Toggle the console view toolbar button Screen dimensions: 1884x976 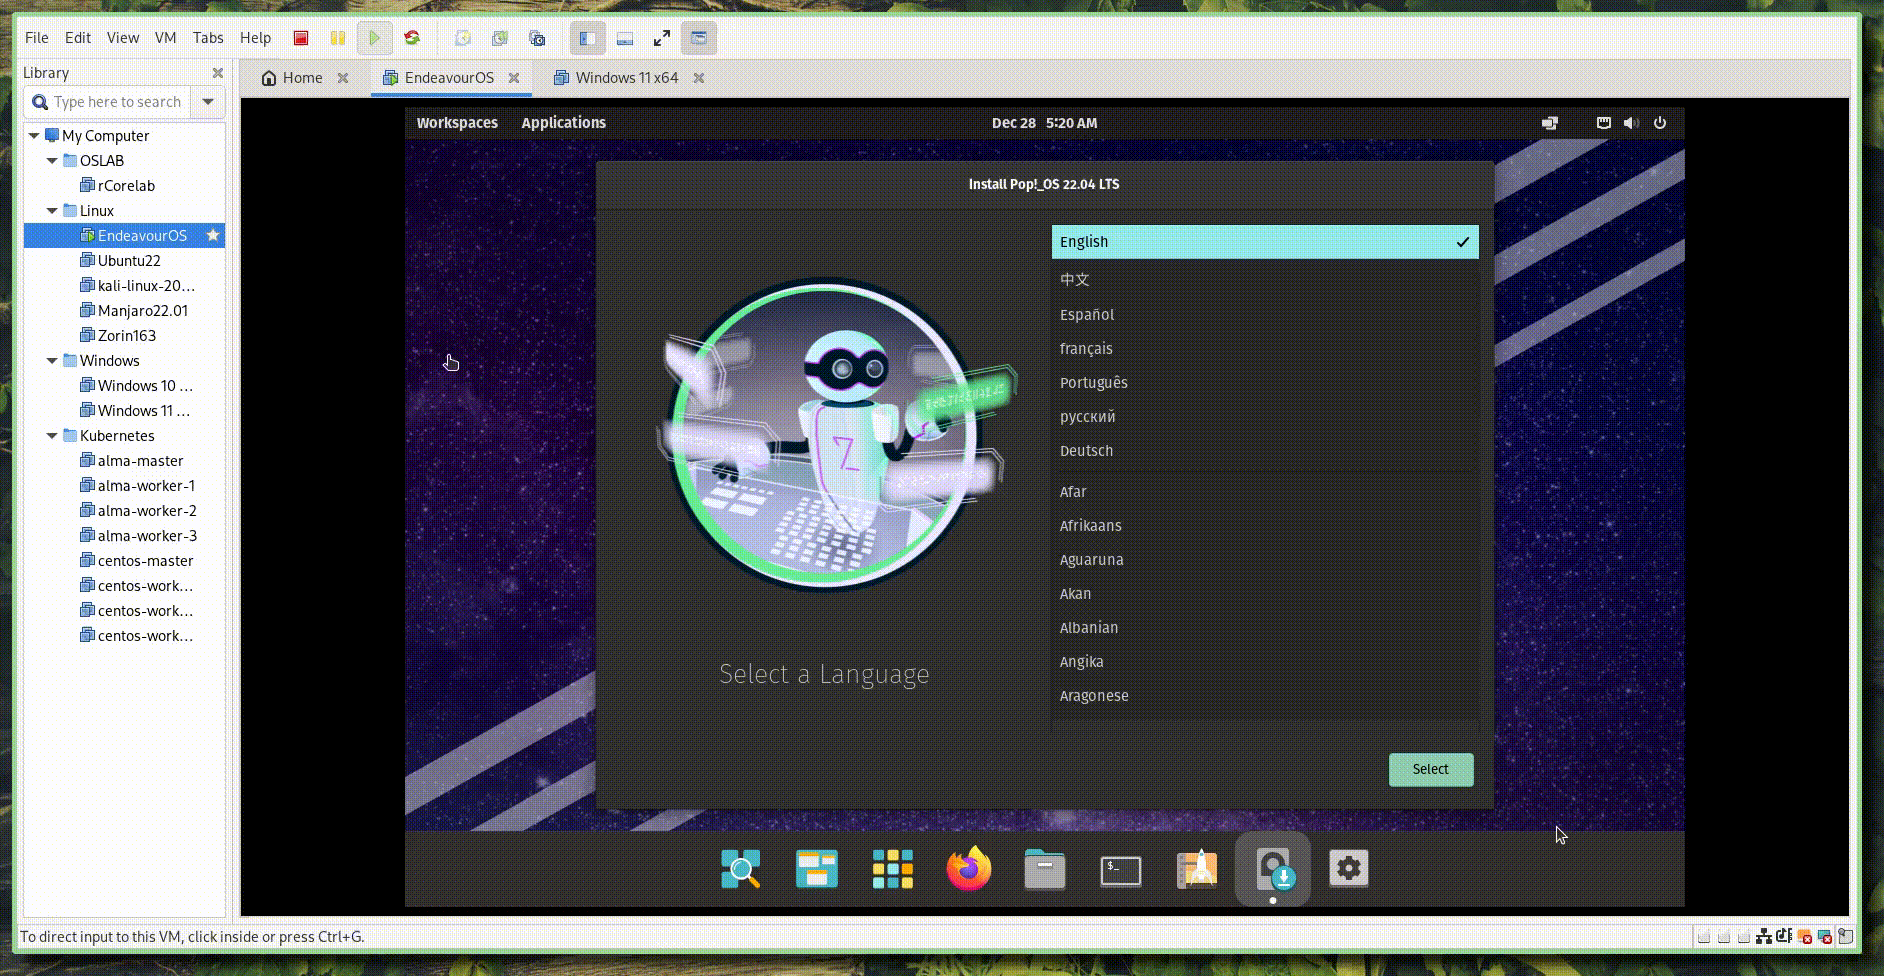[699, 38]
